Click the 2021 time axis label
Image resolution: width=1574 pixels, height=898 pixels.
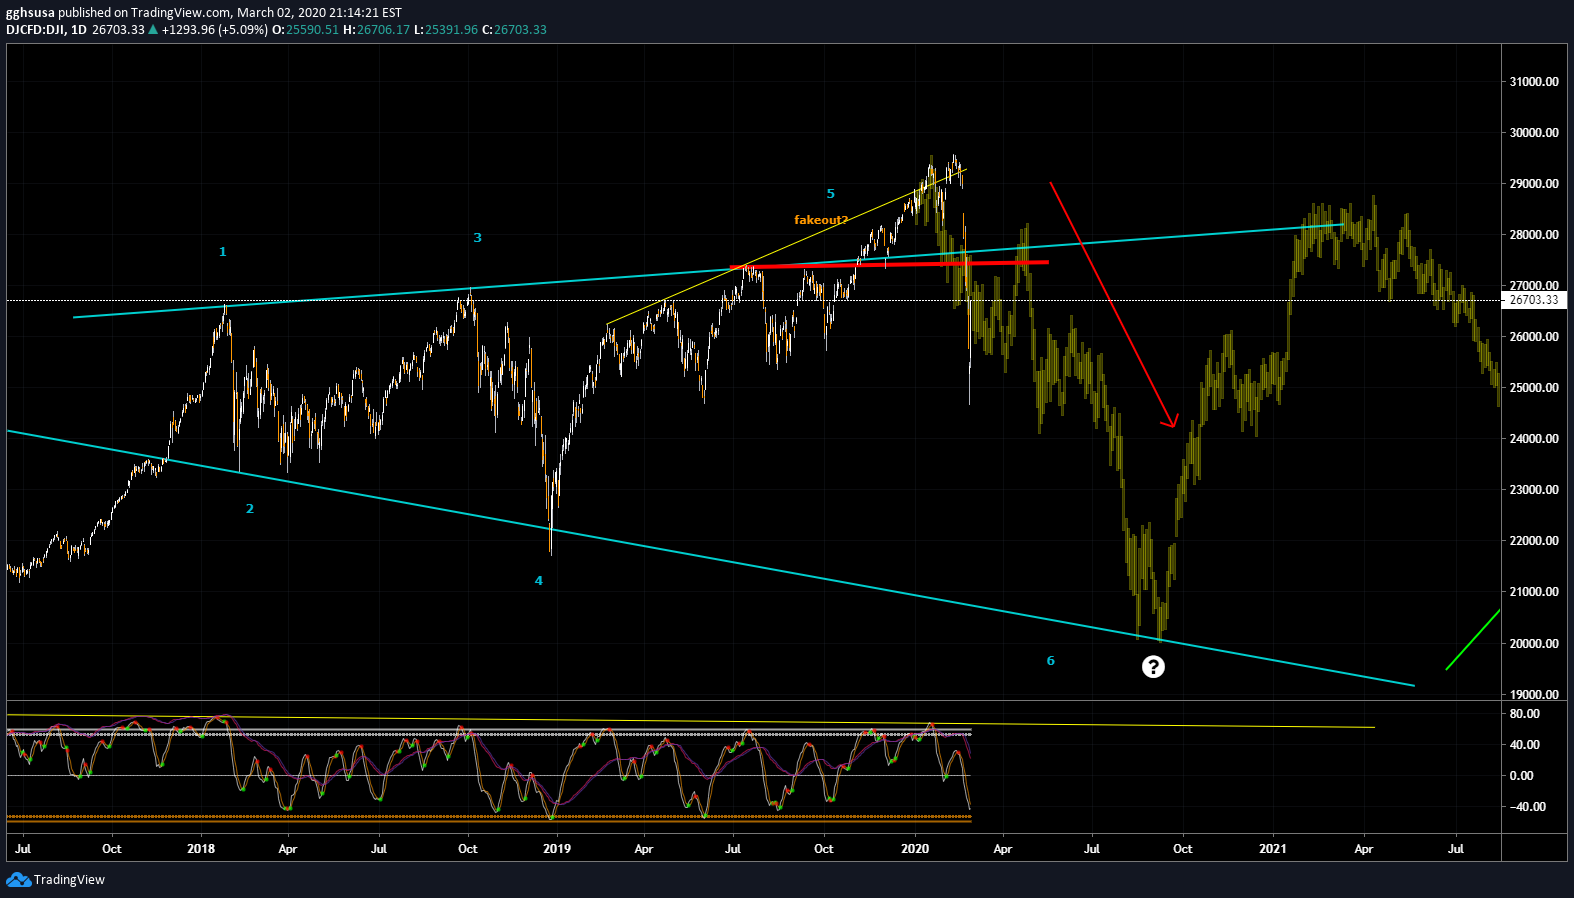(x=1273, y=849)
